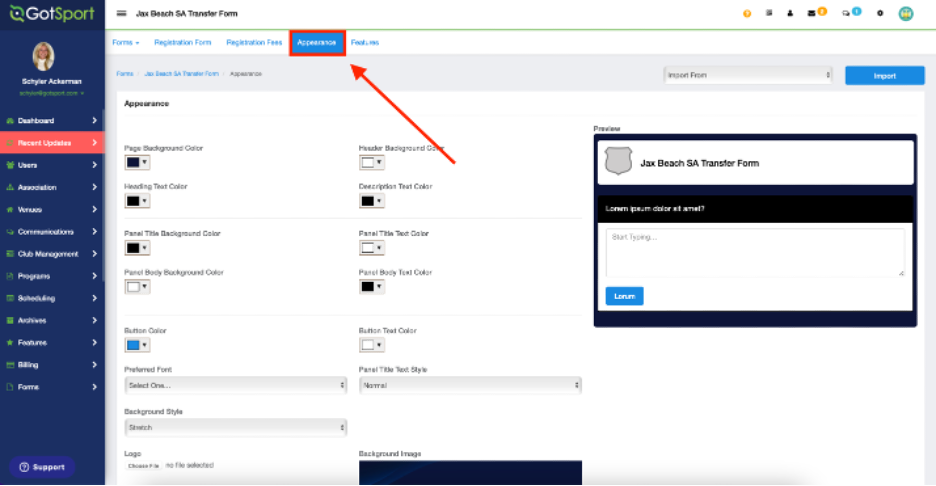Viewport: 936px width, 486px height.
Task: Click the Venues sidebar icon
Action: coord(10,210)
